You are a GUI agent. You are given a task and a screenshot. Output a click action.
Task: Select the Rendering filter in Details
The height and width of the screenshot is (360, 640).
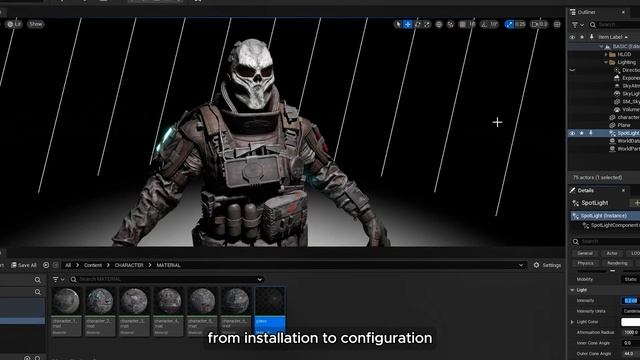point(617,263)
